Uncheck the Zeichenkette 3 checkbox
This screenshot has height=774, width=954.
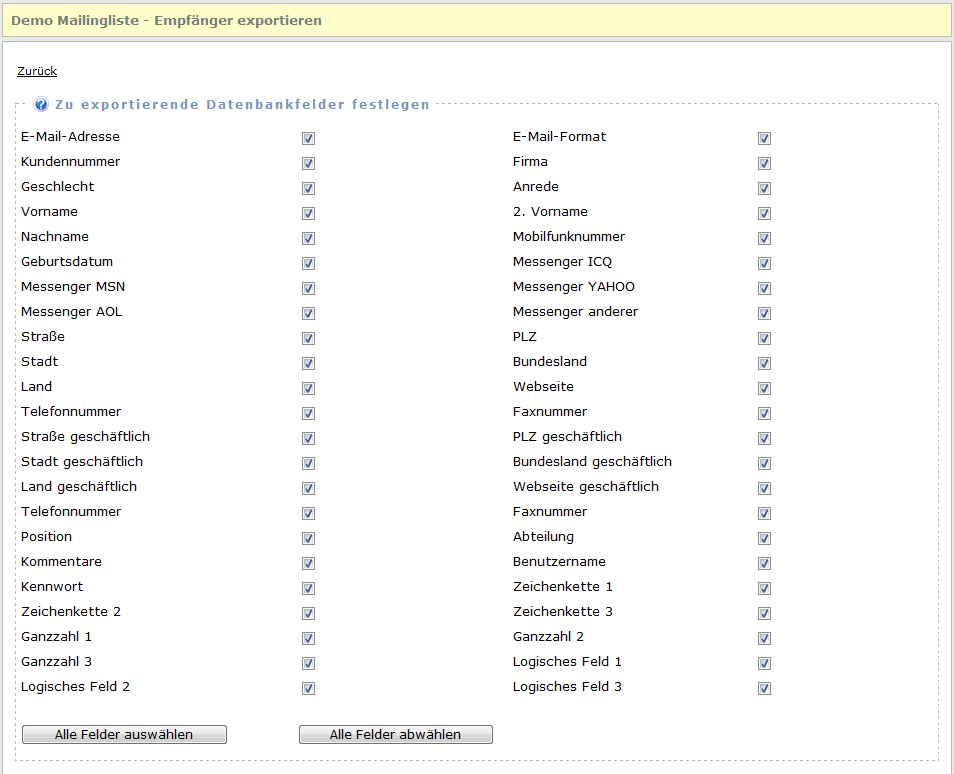764,613
